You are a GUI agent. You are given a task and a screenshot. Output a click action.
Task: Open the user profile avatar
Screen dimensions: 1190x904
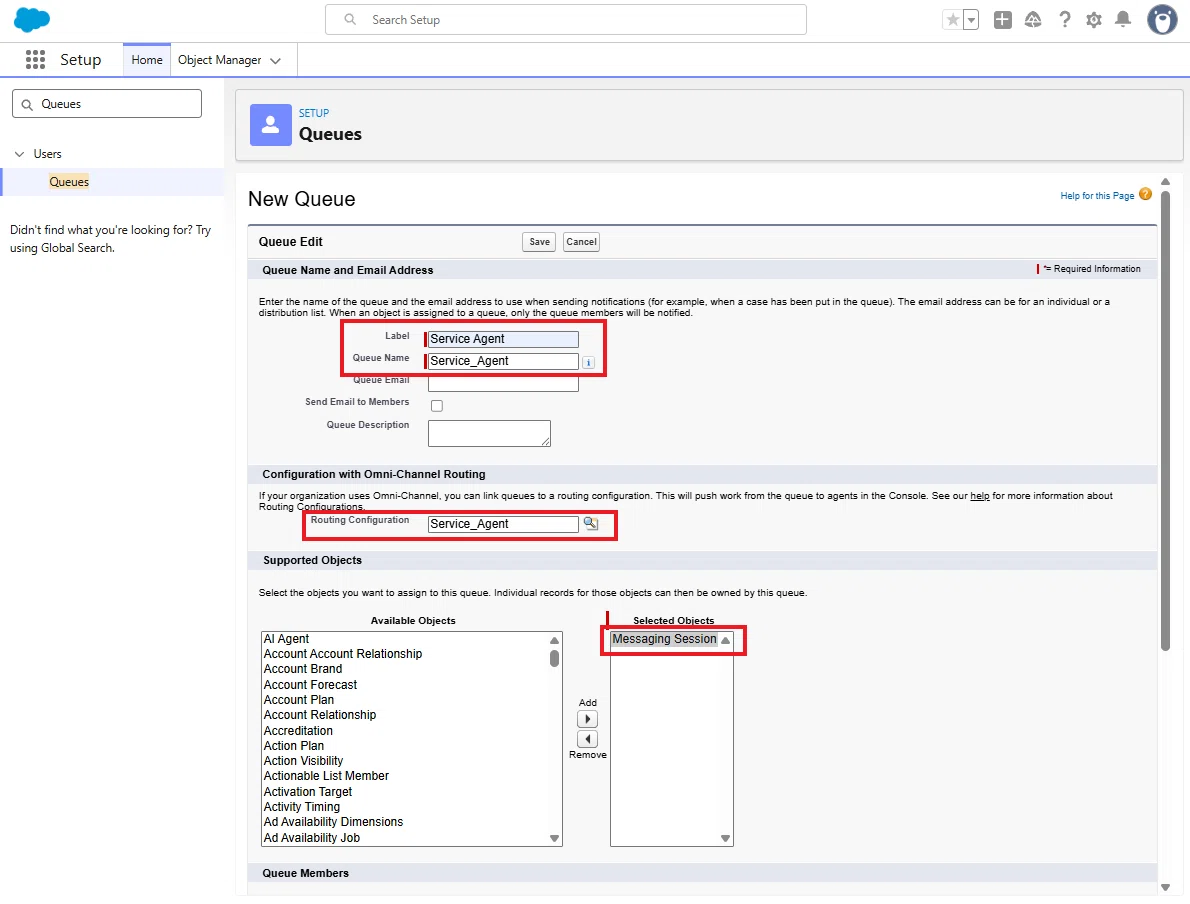[1162, 20]
